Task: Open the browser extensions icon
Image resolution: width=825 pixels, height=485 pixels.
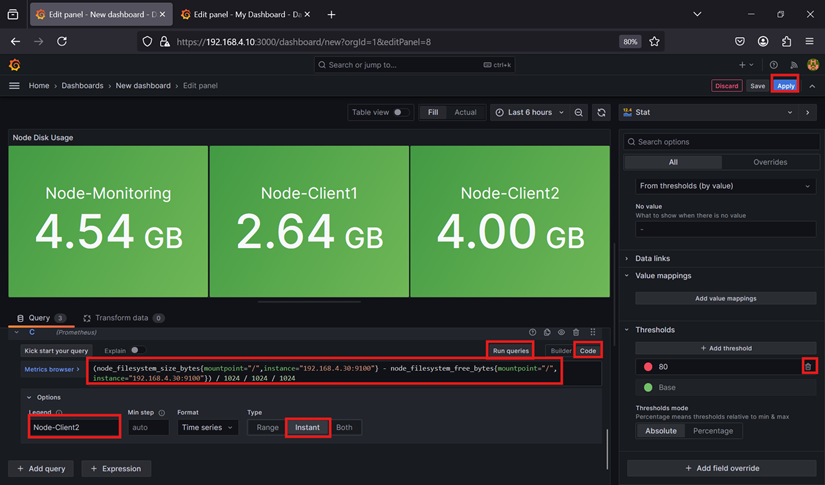Action: (787, 42)
